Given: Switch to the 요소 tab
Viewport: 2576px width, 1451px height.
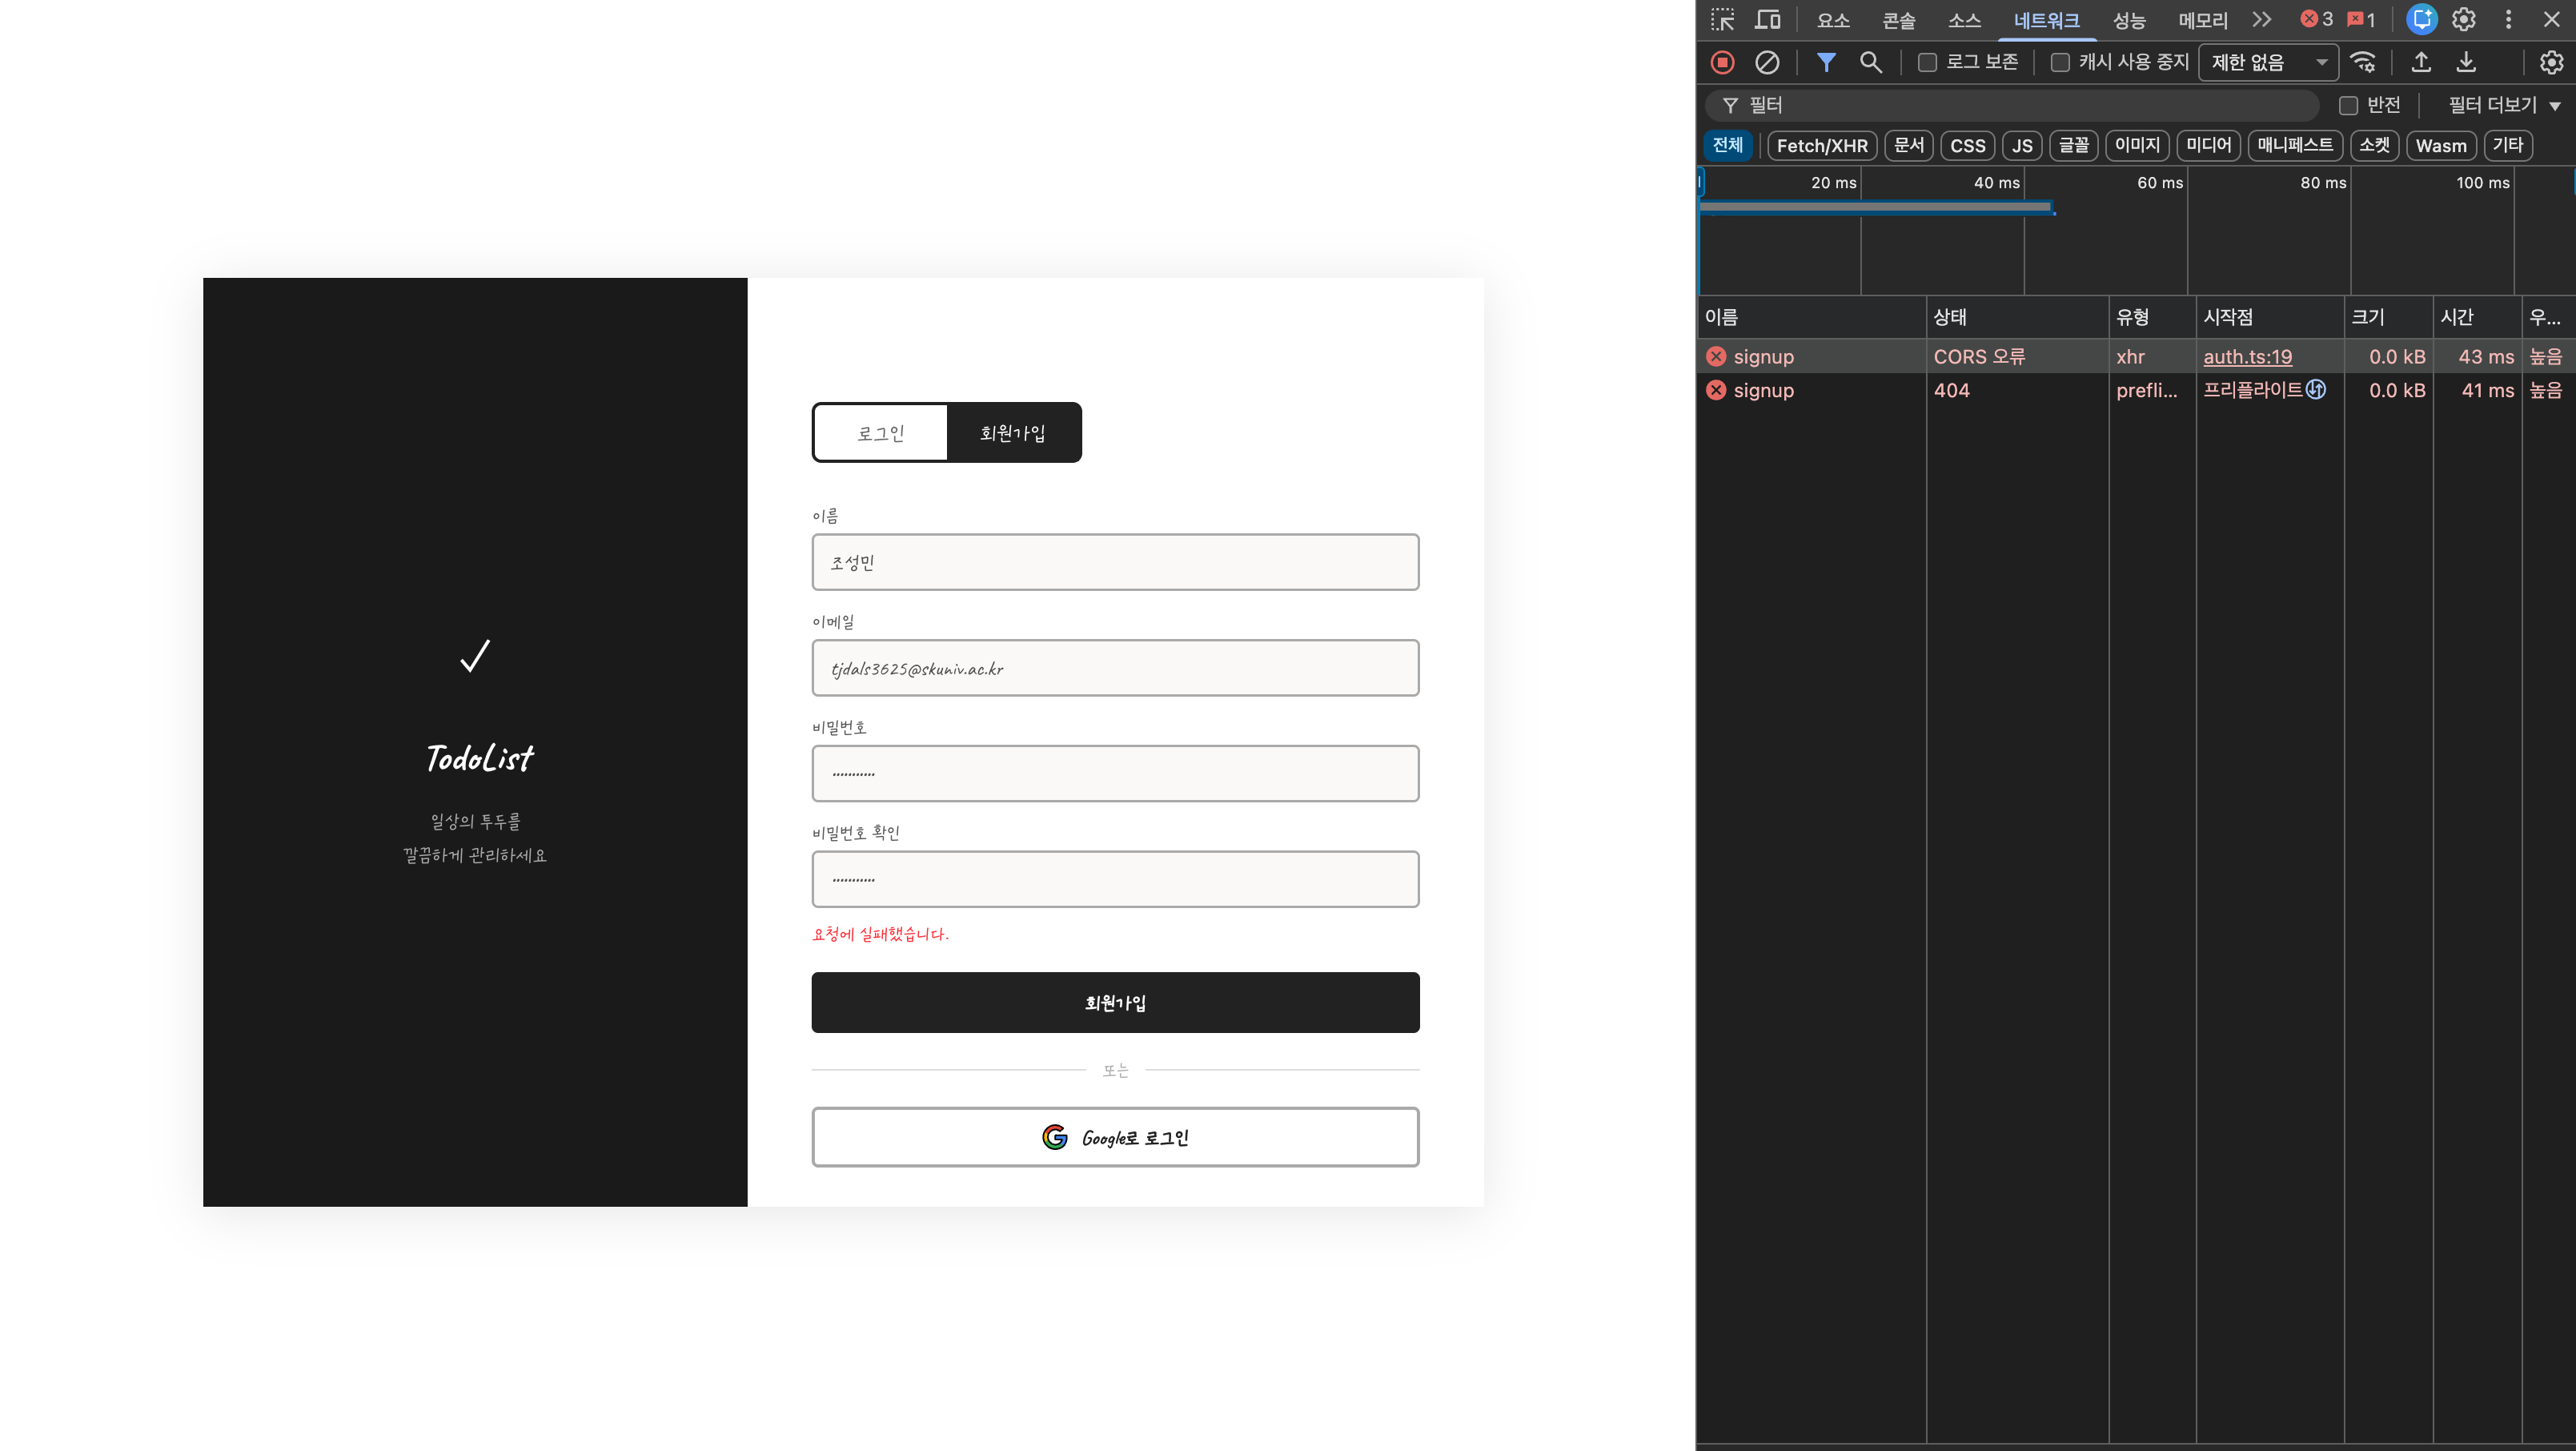Looking at the screenshot, I should pos(1834,20).
